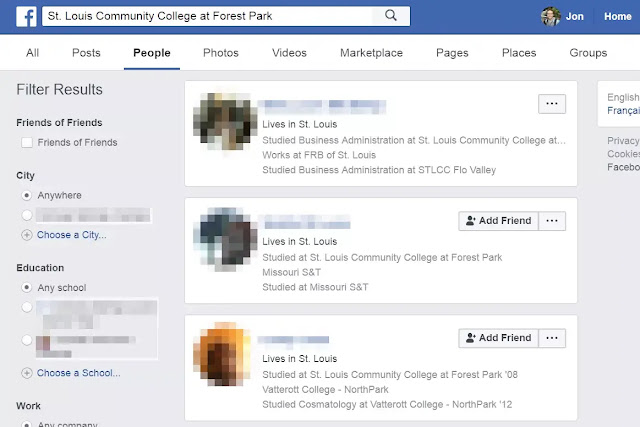Screen dimensions: 640x427
Task: Open the Photos tab
Action: (221, 53)
